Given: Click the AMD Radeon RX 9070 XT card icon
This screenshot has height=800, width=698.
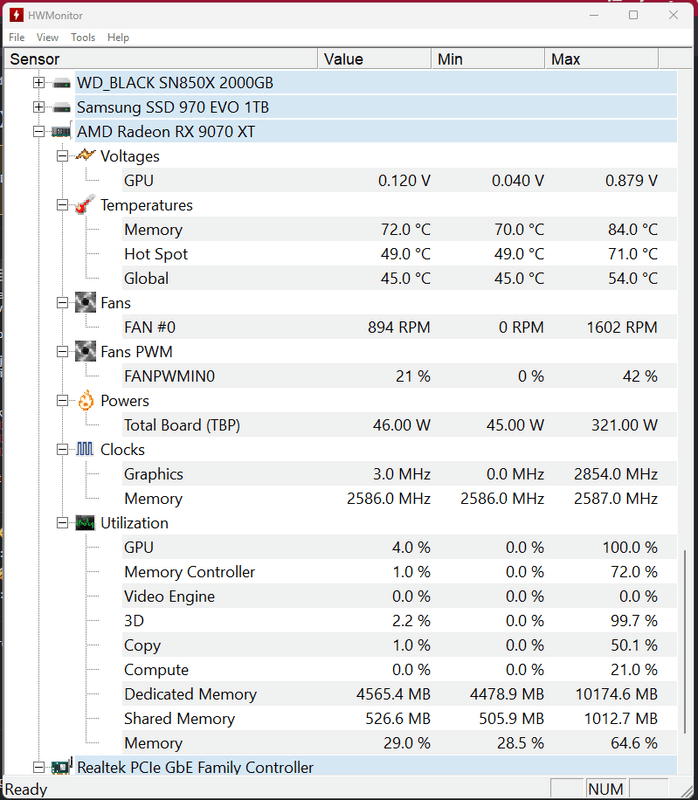Looking at the screenshot, I should (x=62, y=132).
